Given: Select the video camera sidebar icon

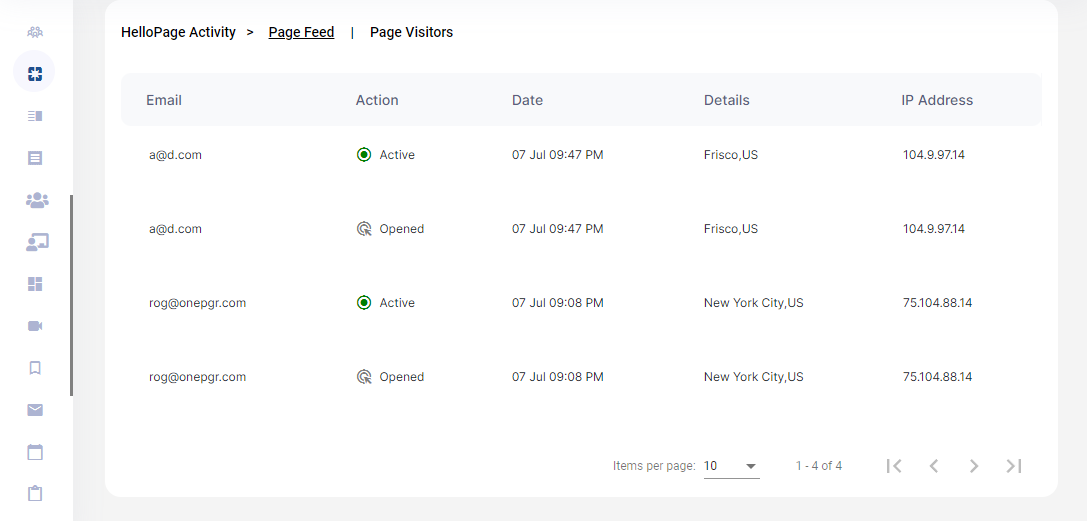Looking at the screenshot, I should (35, 326).
